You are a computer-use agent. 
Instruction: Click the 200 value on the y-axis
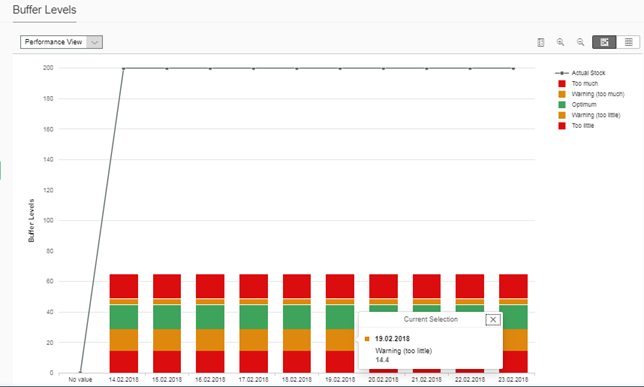[x=48, y=68]
